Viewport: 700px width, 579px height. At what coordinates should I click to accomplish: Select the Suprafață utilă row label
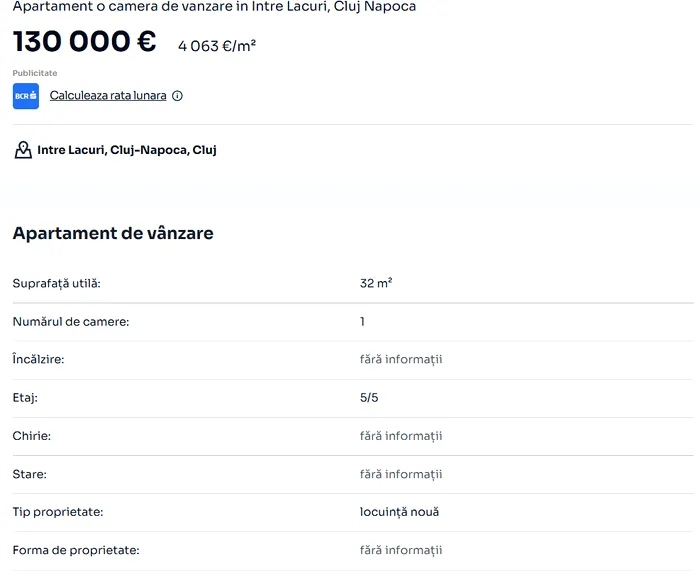[57, 283]
